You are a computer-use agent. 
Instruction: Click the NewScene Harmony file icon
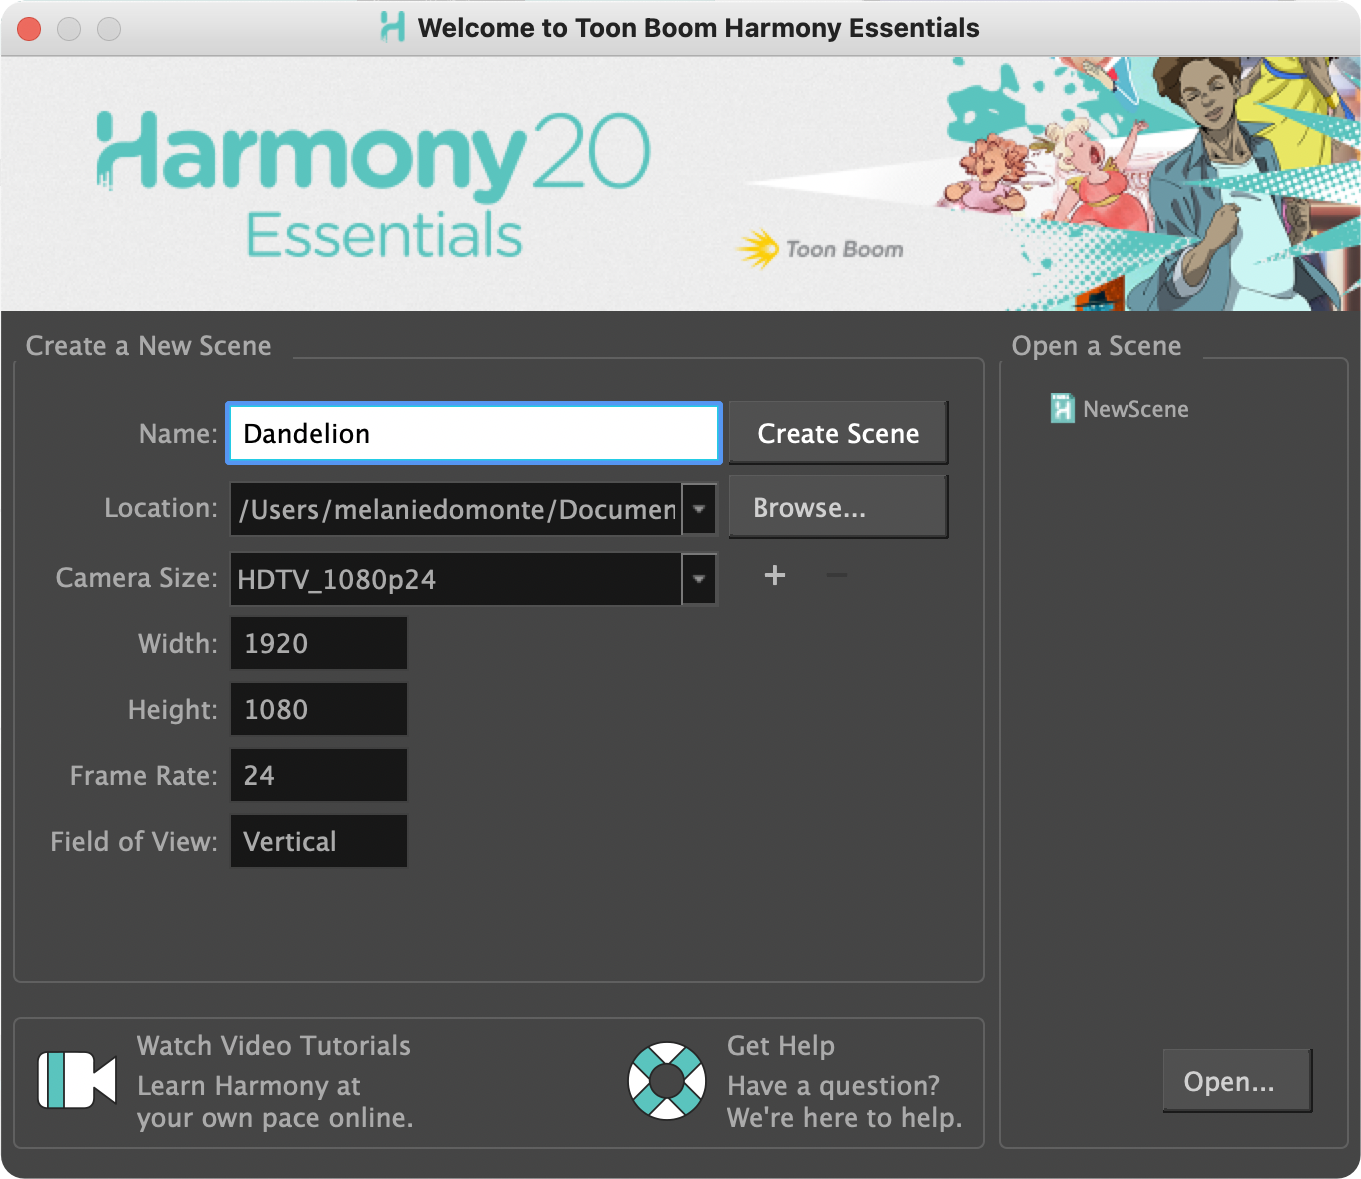point(1061,408)
